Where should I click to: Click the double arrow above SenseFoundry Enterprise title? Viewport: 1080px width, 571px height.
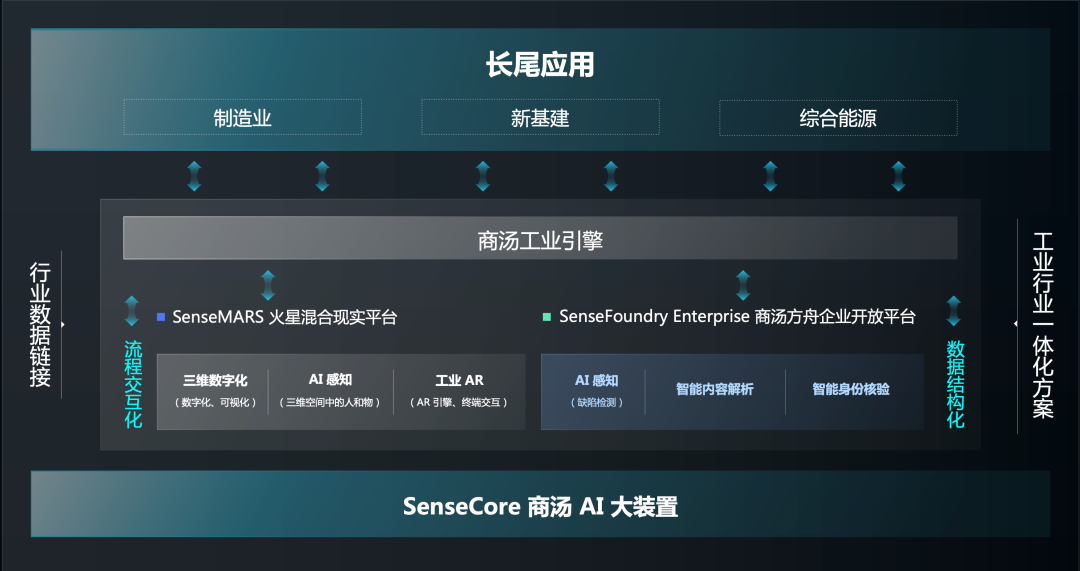(742, 285)
